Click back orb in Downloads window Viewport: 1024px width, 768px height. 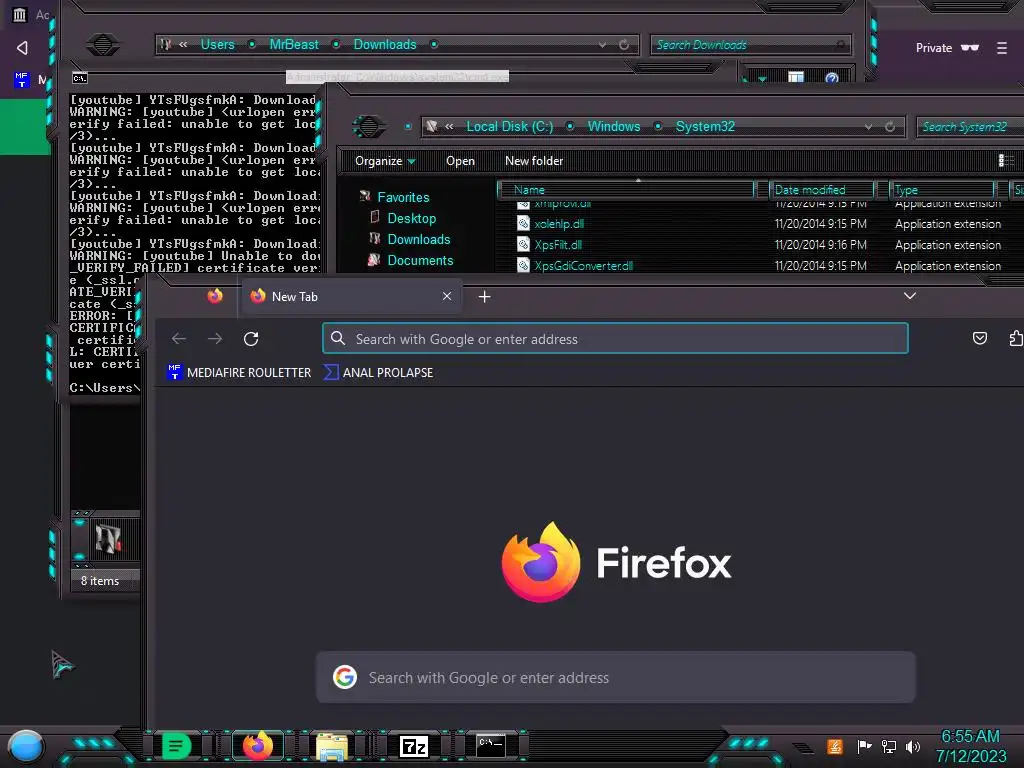[103, 44]
